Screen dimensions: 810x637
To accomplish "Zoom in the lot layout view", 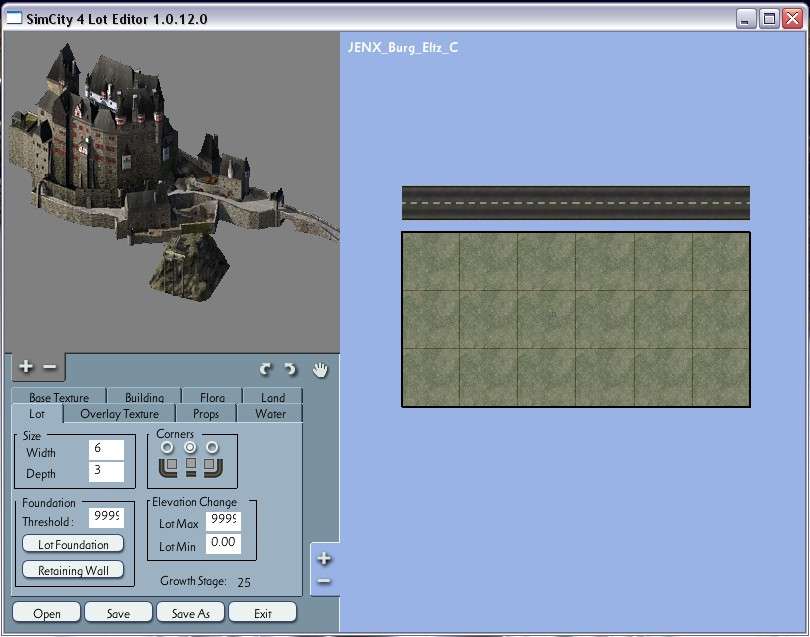I will pyautogui.click(x=324, y=558).
